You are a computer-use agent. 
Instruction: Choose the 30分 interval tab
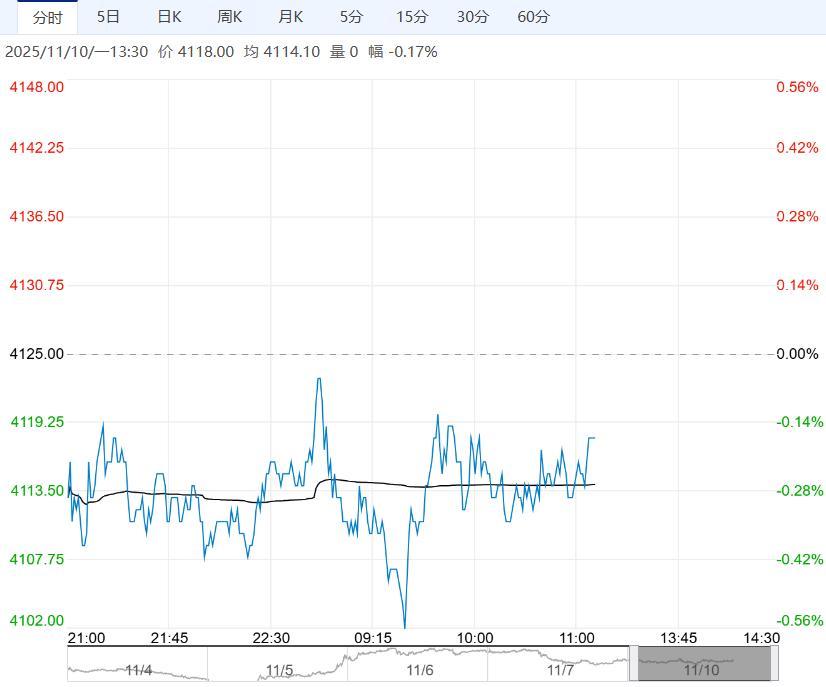[x=473, y=17]
